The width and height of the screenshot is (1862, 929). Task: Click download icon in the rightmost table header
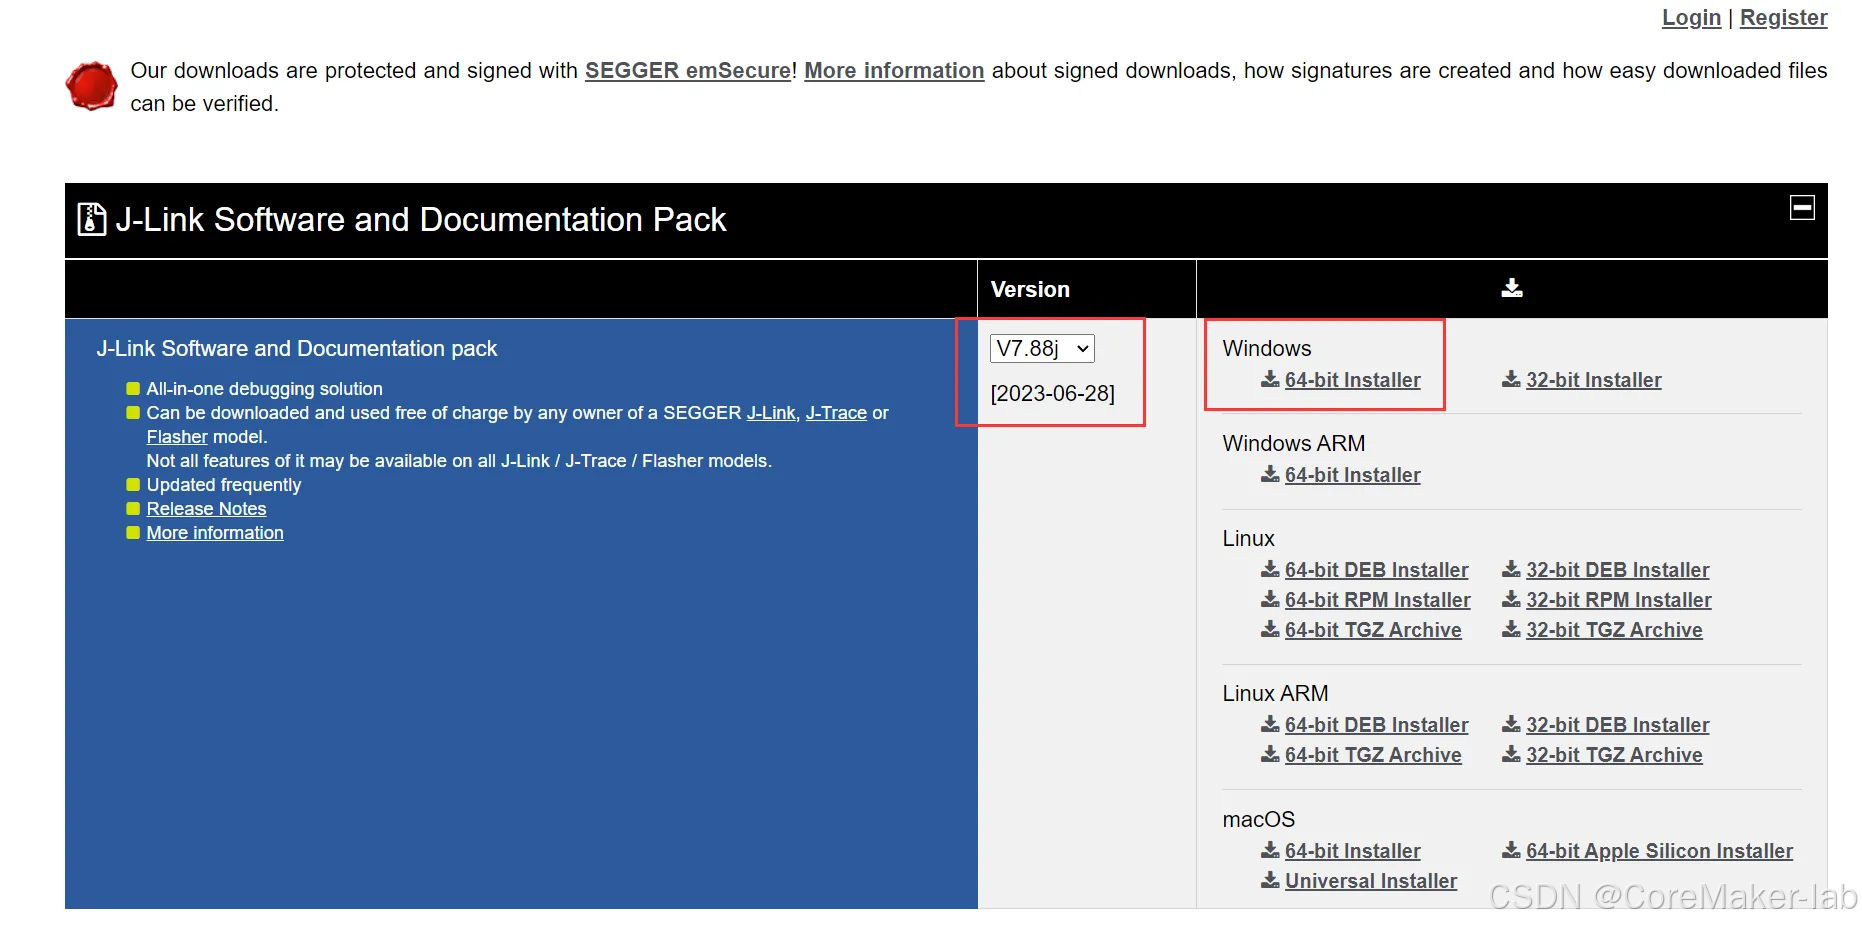click(x=1510, y=288)
